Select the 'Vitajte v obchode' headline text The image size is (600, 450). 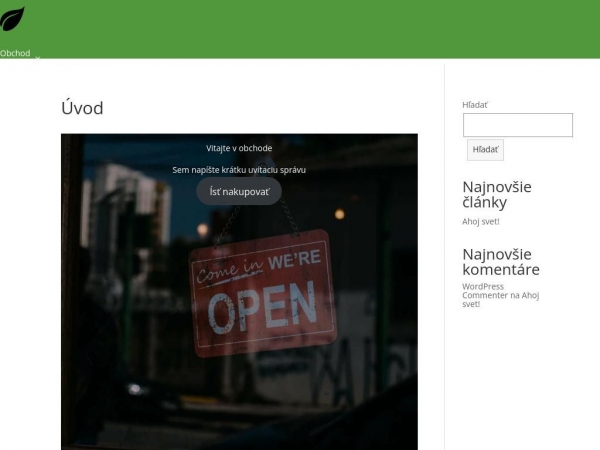coord(239,148)
